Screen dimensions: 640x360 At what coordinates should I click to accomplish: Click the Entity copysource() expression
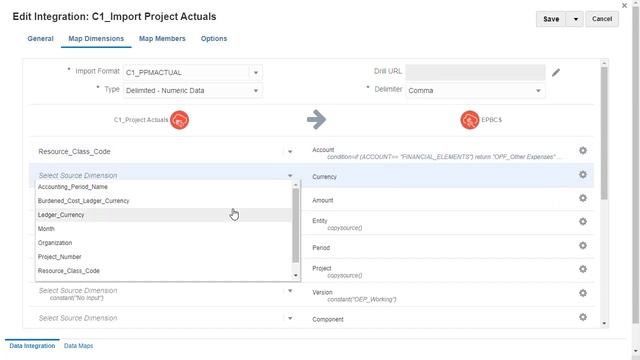pyautogui.click(x=344, y=228)
